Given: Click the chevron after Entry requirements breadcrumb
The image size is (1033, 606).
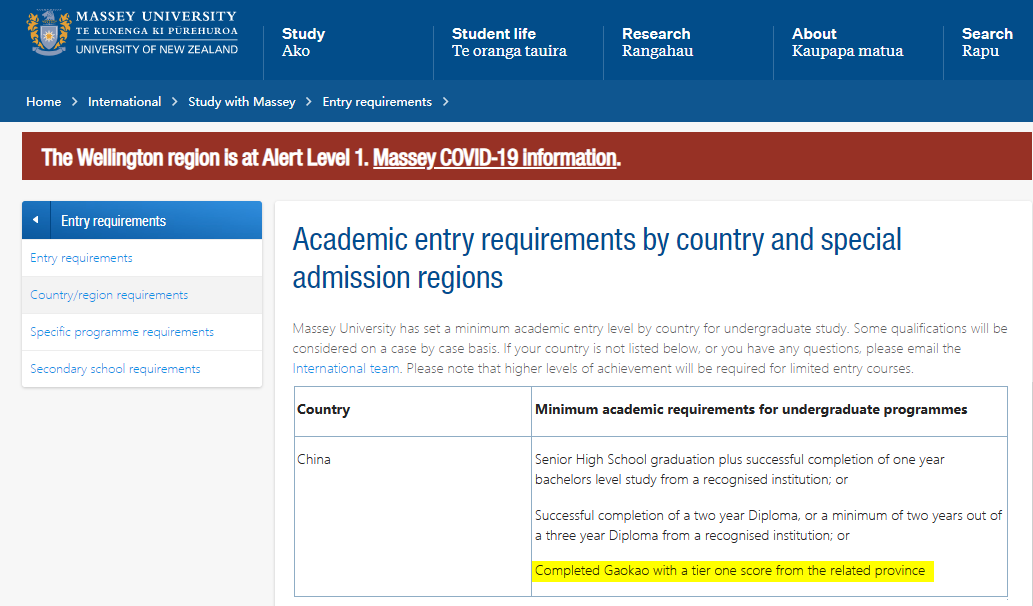Looking at the screenshot, I should [445, 101].
